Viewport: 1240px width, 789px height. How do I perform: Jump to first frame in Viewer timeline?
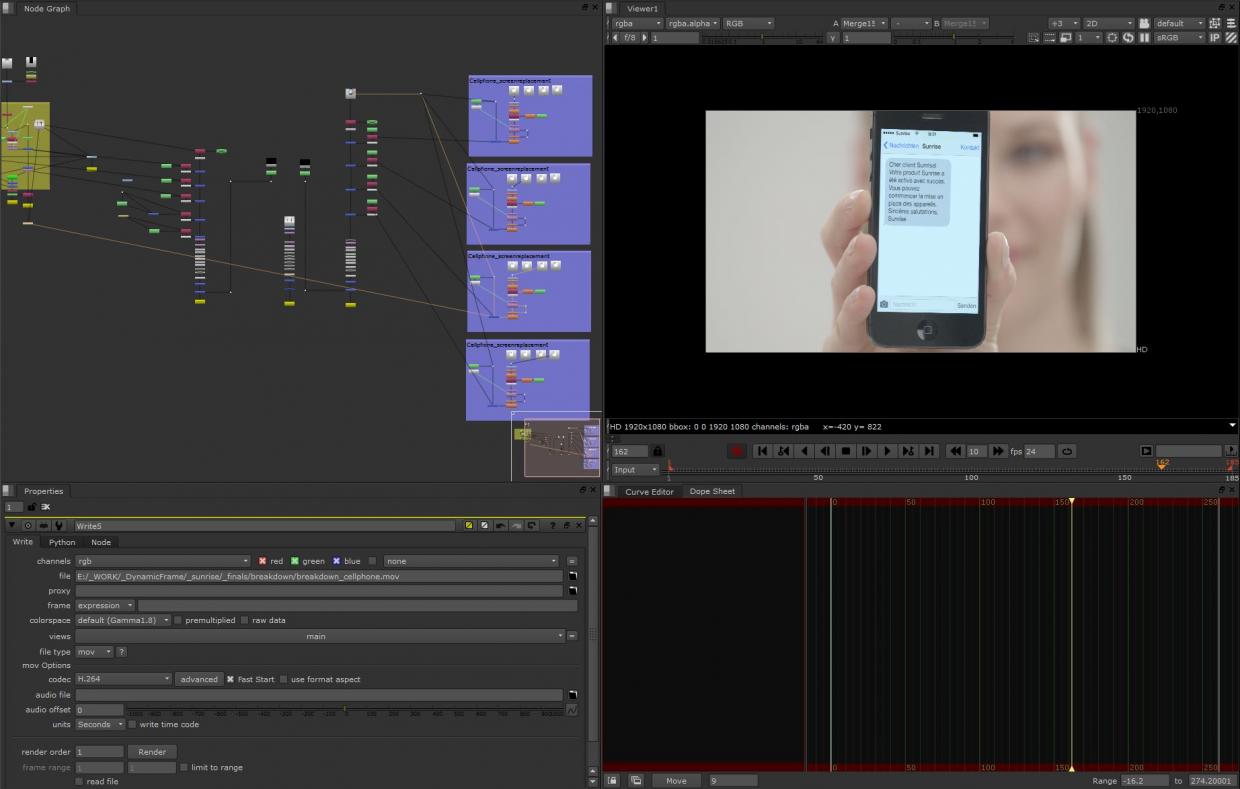click(762, 451)
